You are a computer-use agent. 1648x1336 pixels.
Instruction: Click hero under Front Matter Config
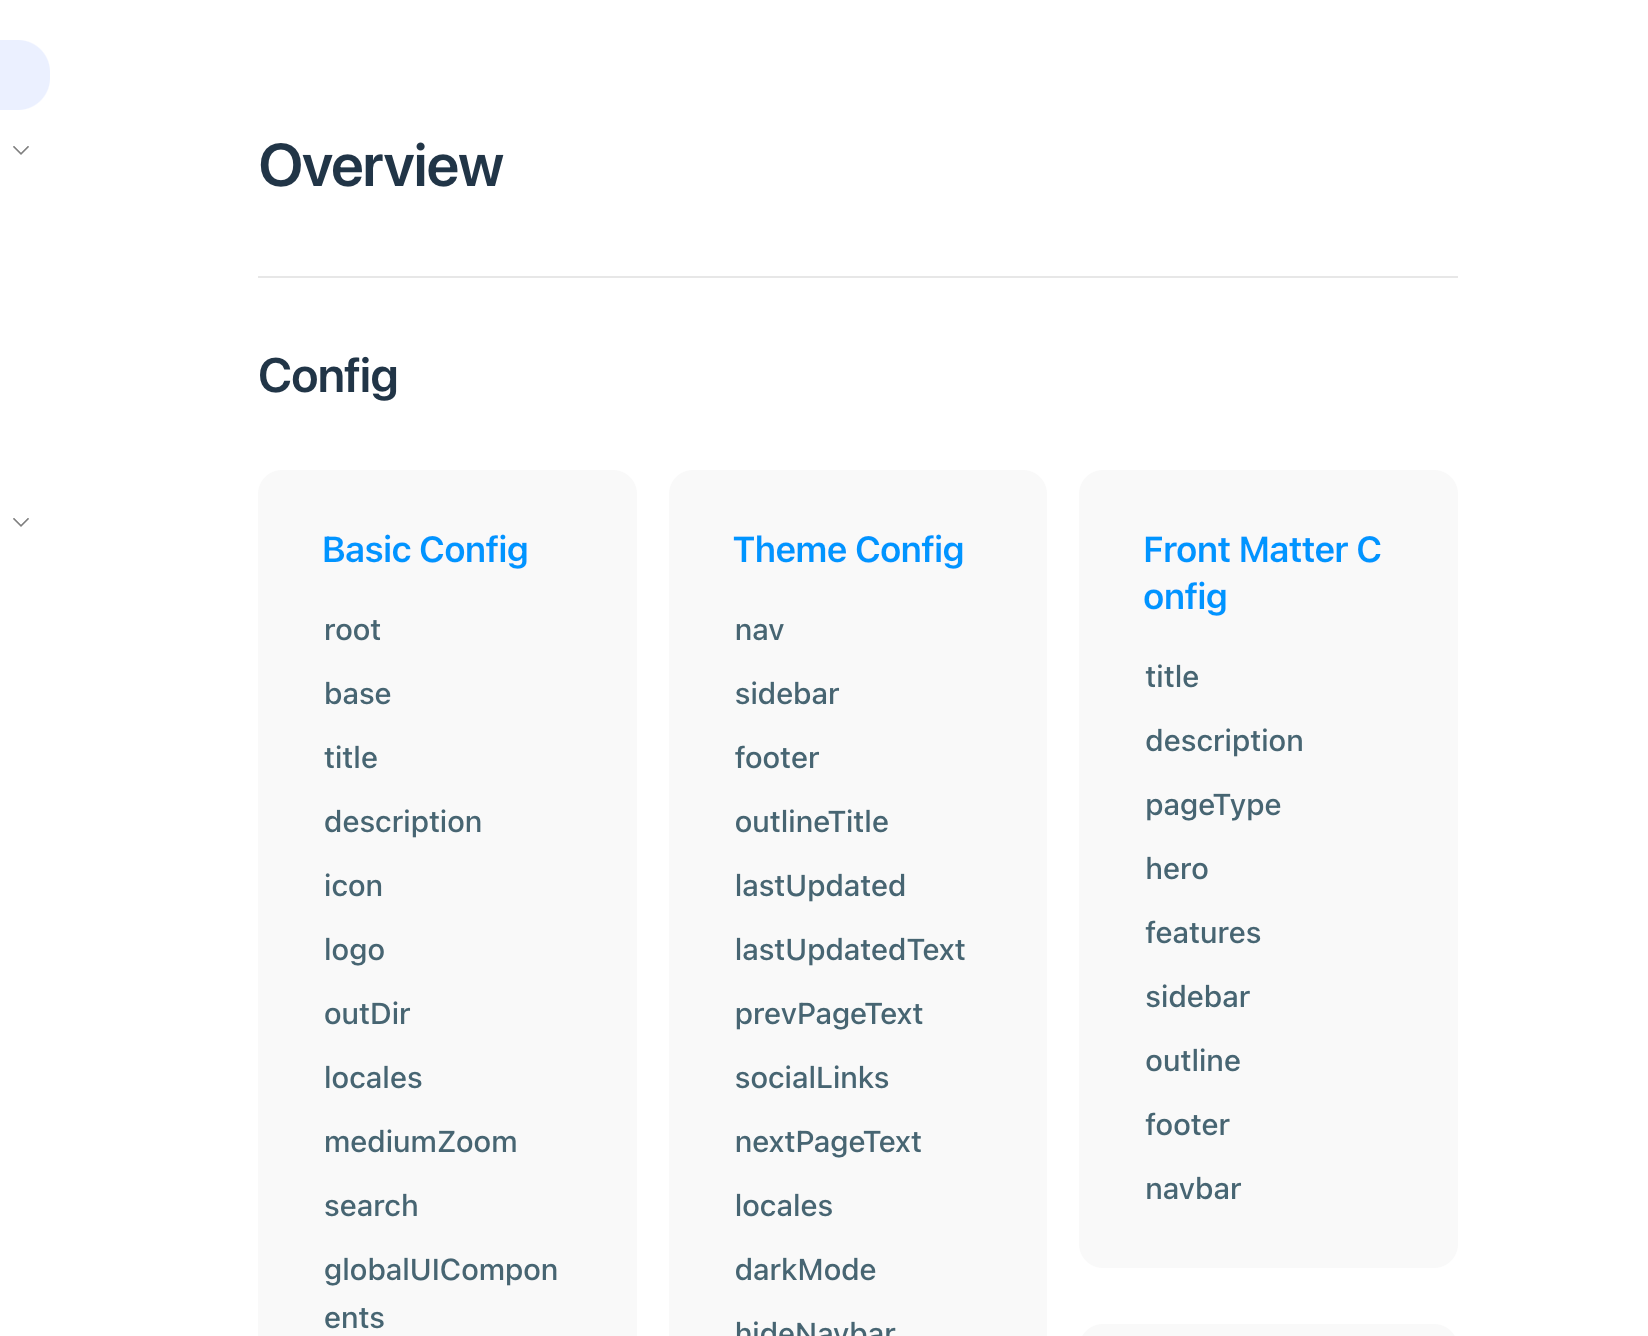[x=1176, y=868]
